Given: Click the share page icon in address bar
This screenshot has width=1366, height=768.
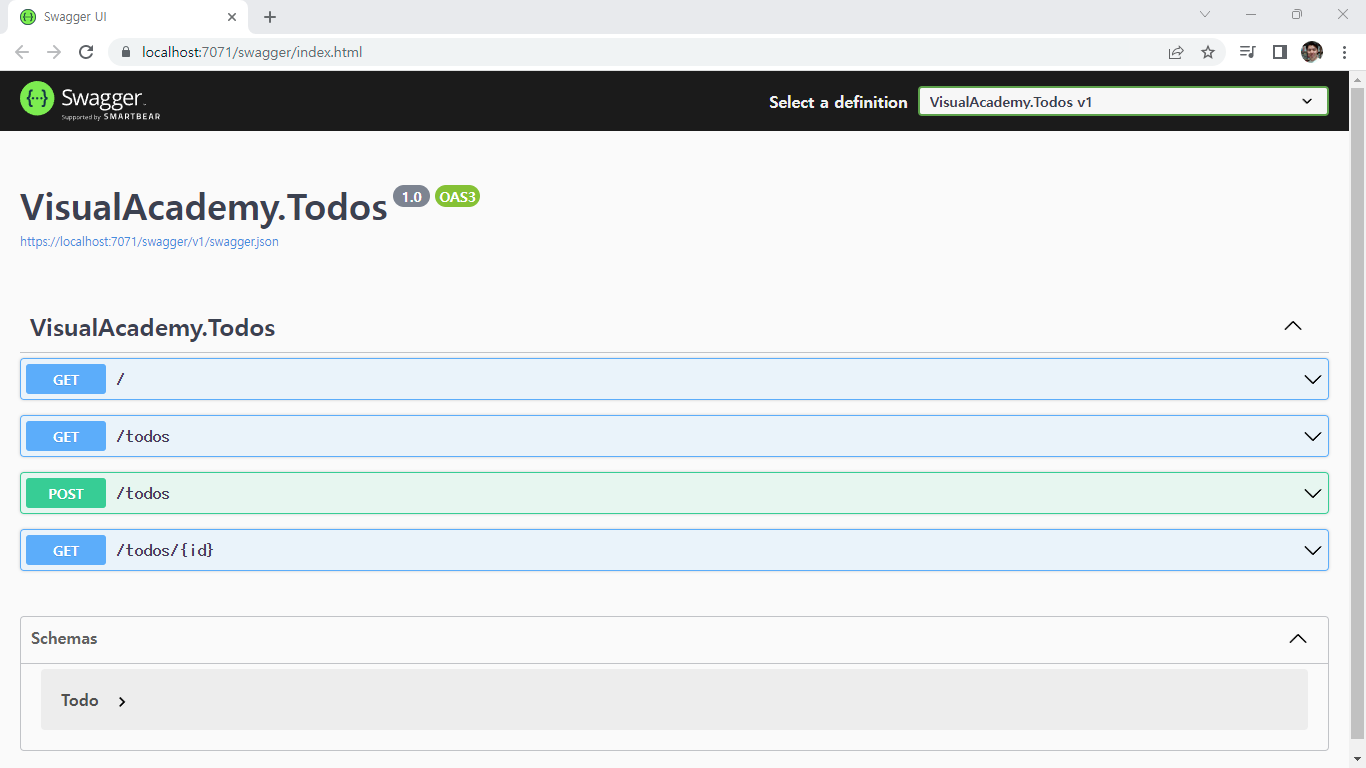Looking at the screenshot, I should pos(1176,52).
